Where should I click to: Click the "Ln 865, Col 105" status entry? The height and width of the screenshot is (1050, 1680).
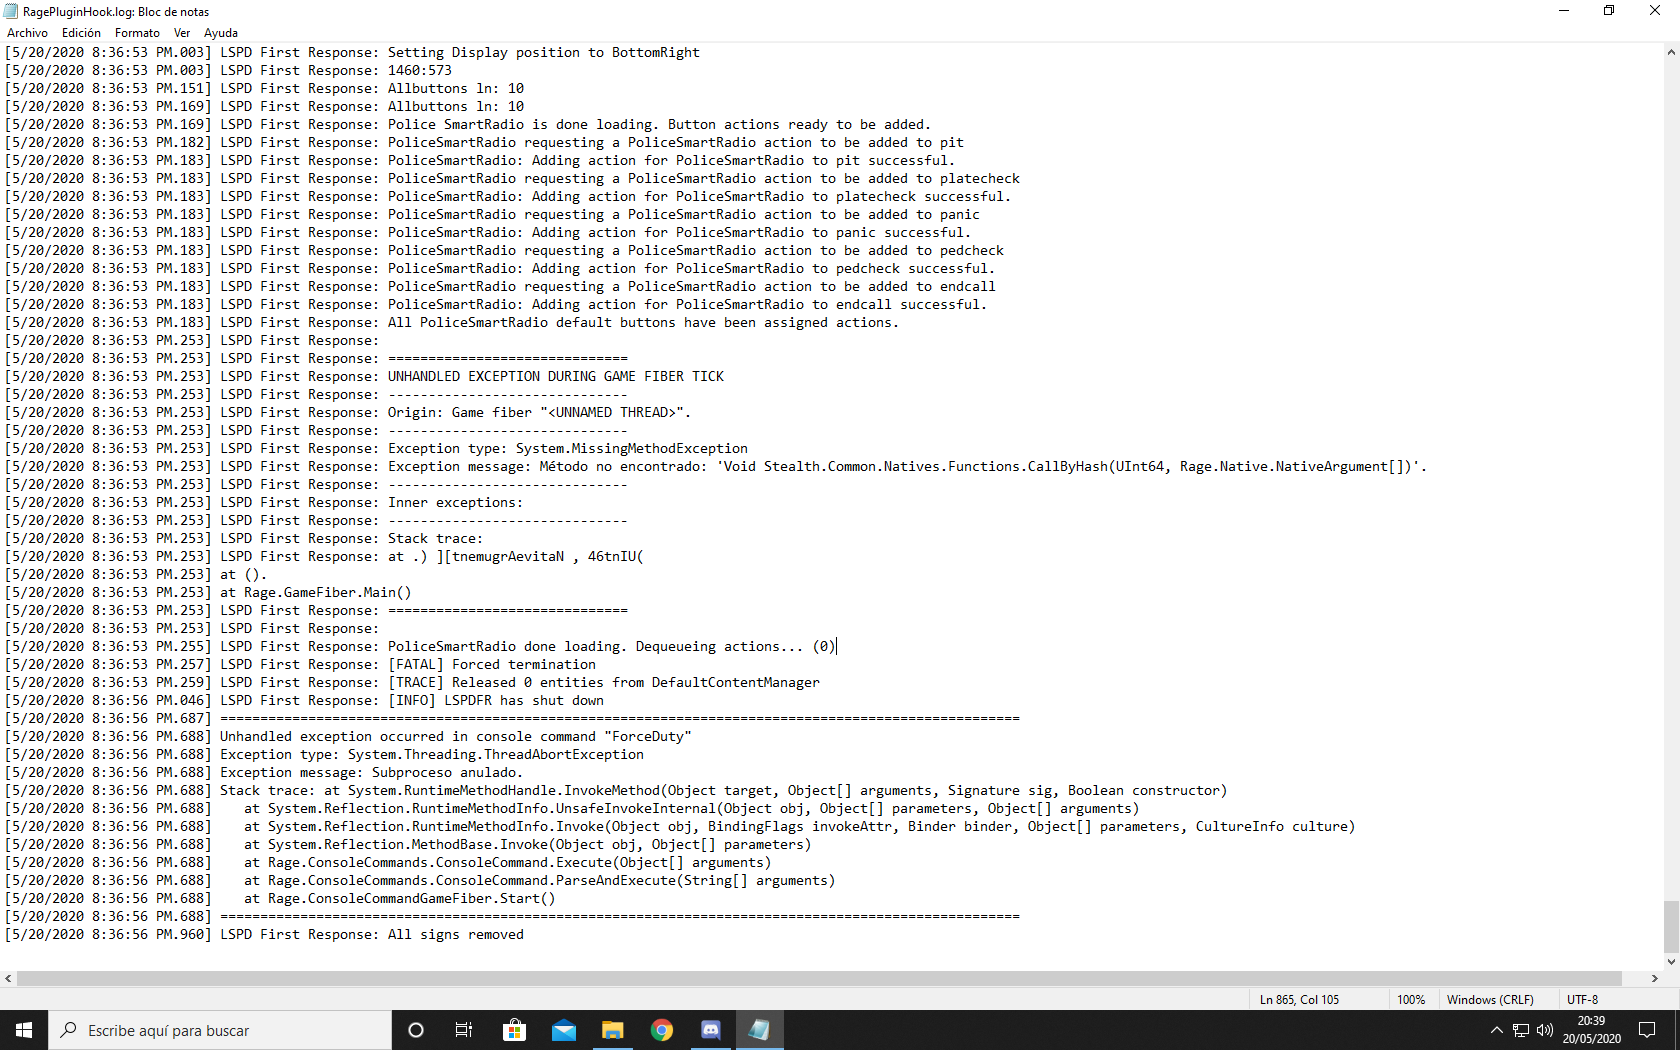pyautogui.click(x=1299, y=1000)
